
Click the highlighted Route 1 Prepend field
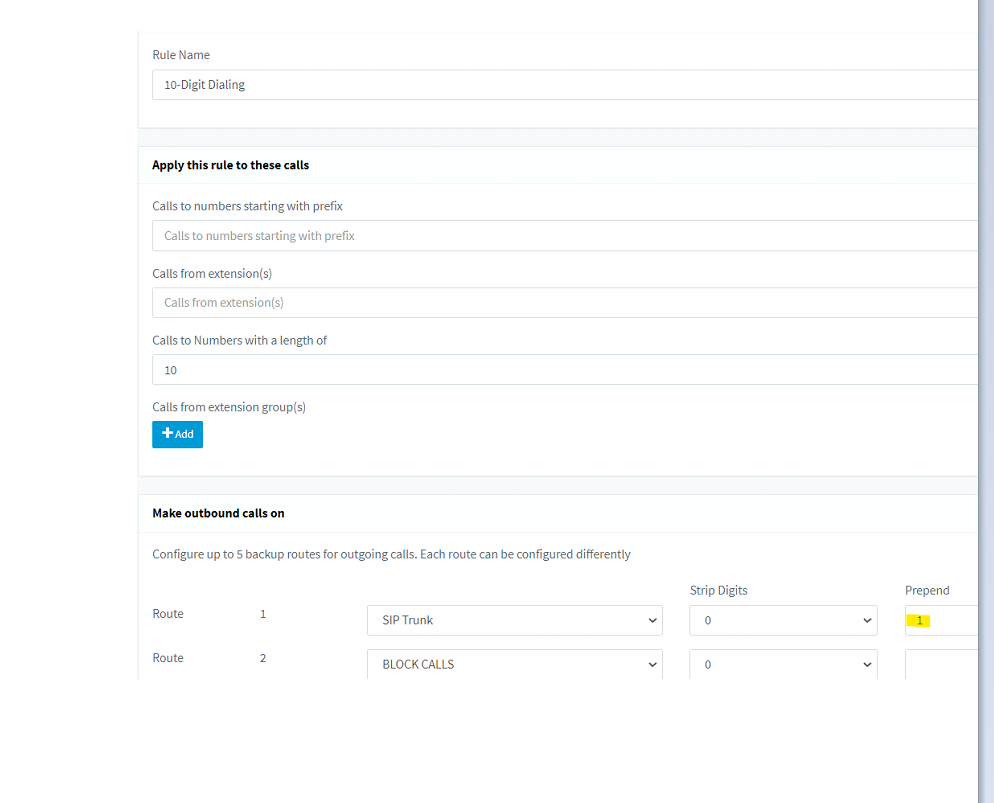[940, 620]
